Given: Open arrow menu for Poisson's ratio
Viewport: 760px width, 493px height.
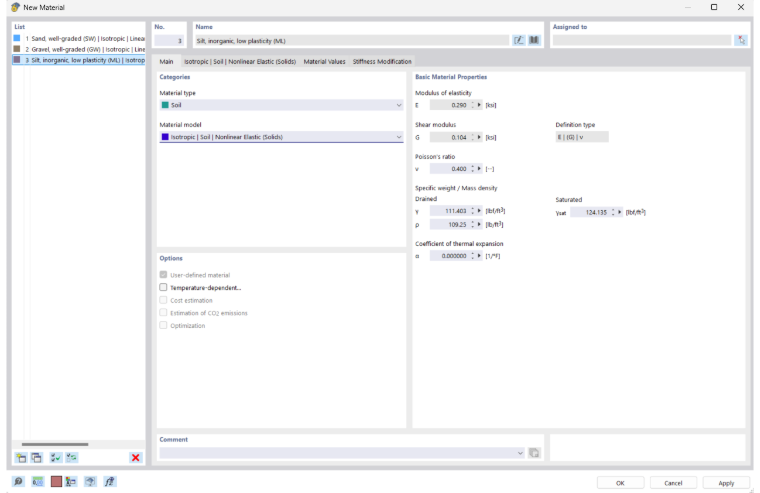Looking at the screenshot, I should (x=479, y=169).
